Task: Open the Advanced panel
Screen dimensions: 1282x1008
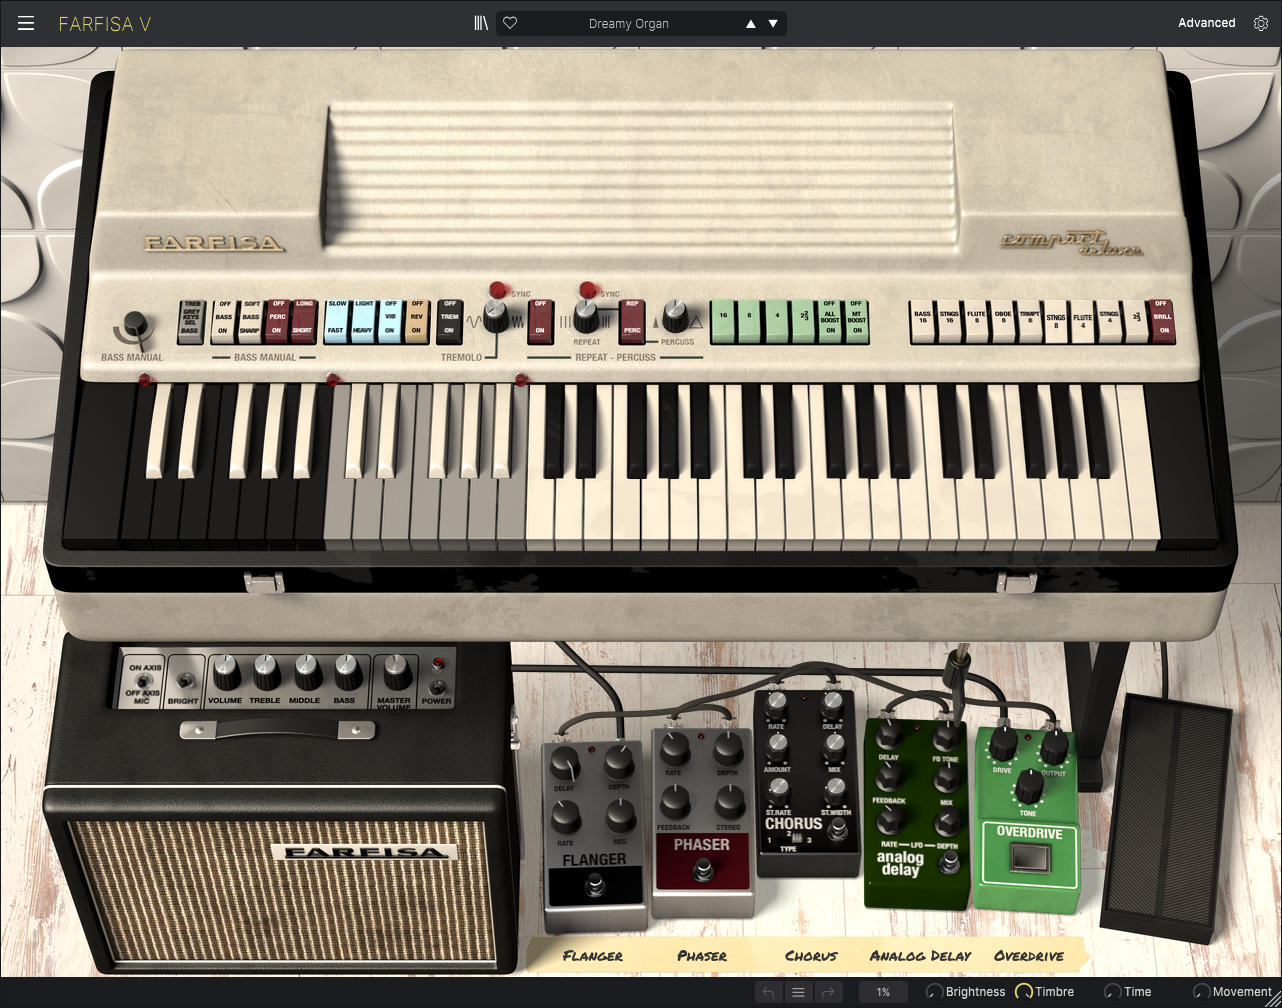Action: click(x=1206, y=23)
